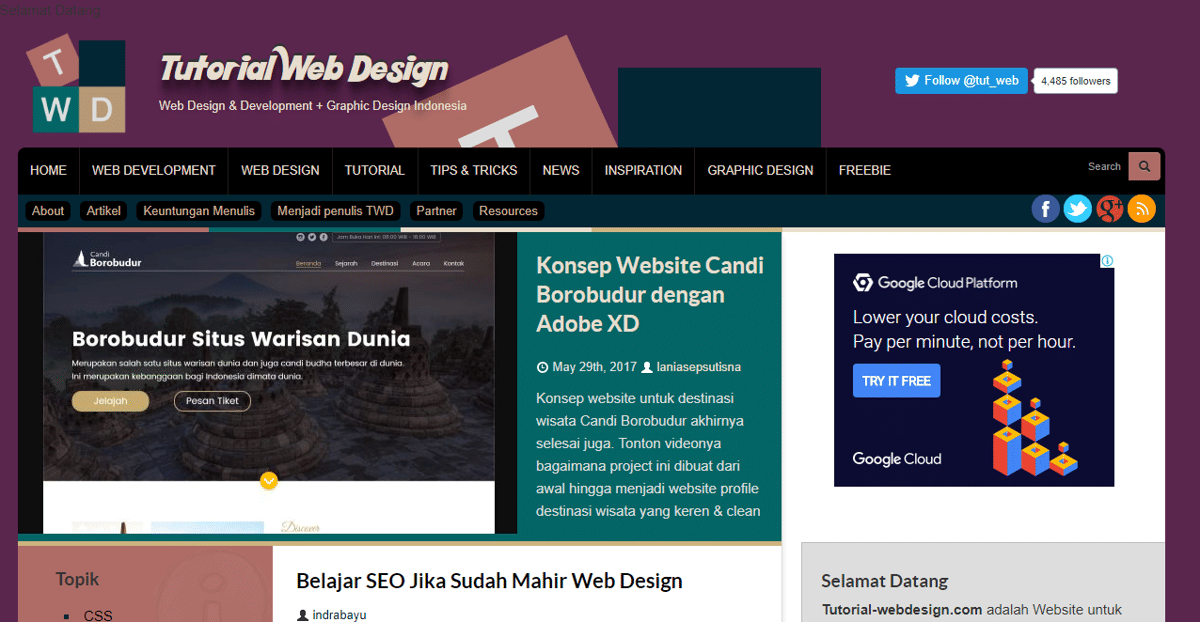Click the yellow scroll arrow on the featured slider
The image size is (1200, 622).
click(268, 481)
